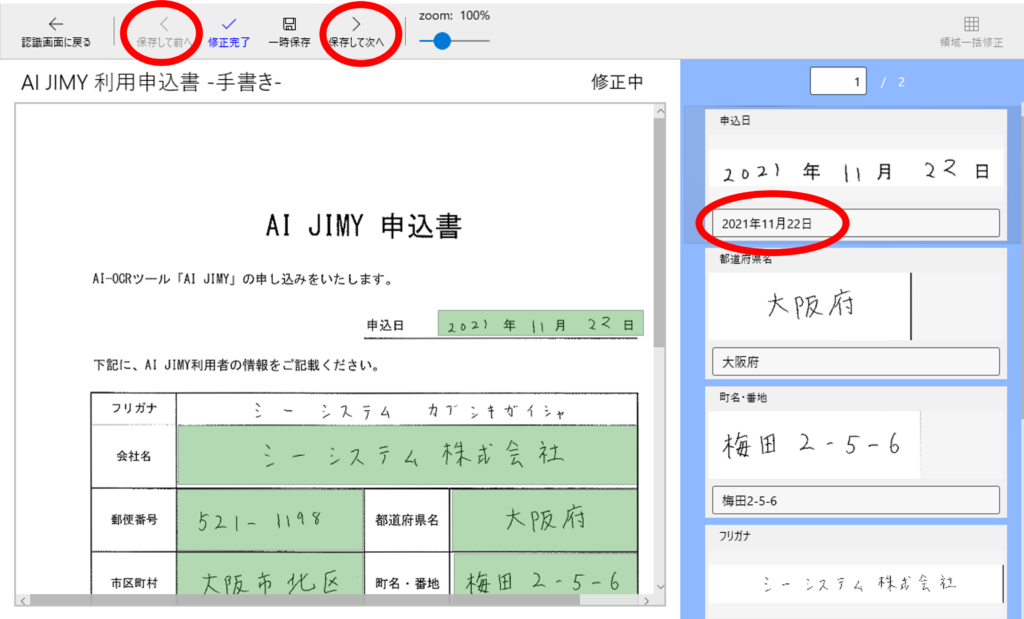Edit the 2021年11月22日 recognized text field
This screenshot has width=1024, height=619.
[856, 223]
